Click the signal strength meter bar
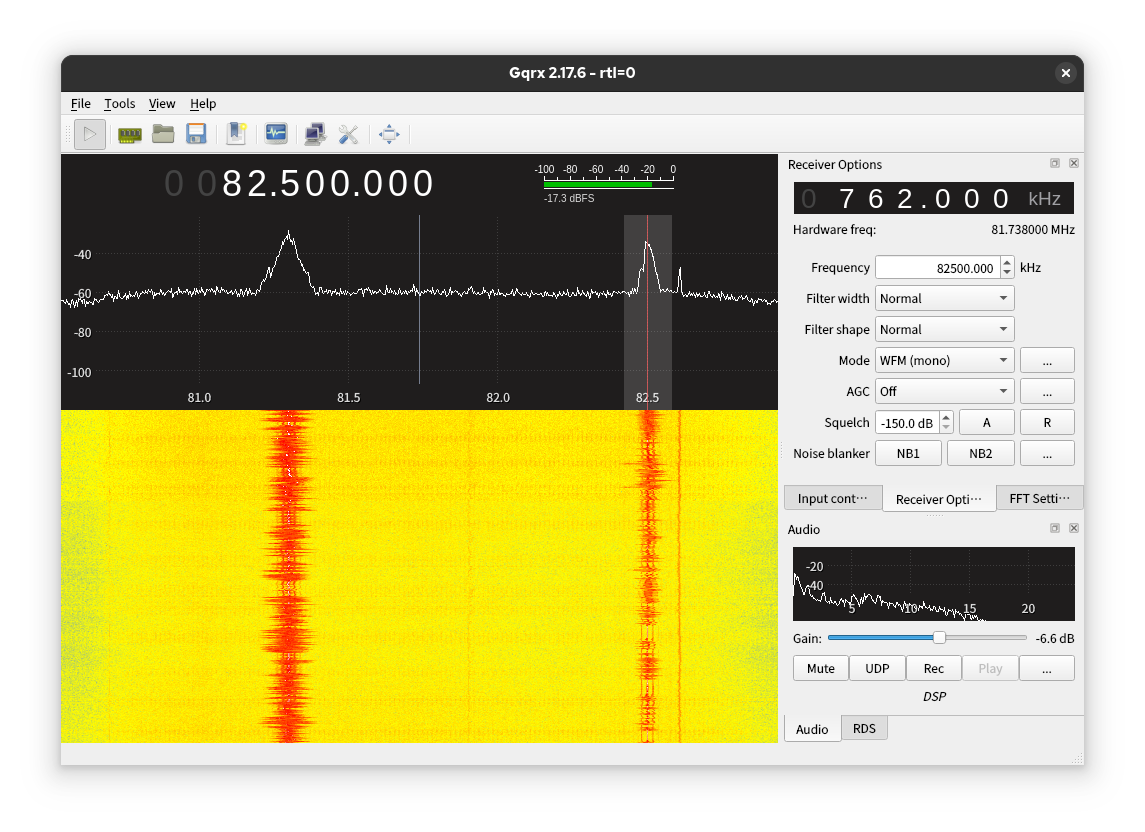Viewport: 1145px width, 832px height. click(608, 185)
